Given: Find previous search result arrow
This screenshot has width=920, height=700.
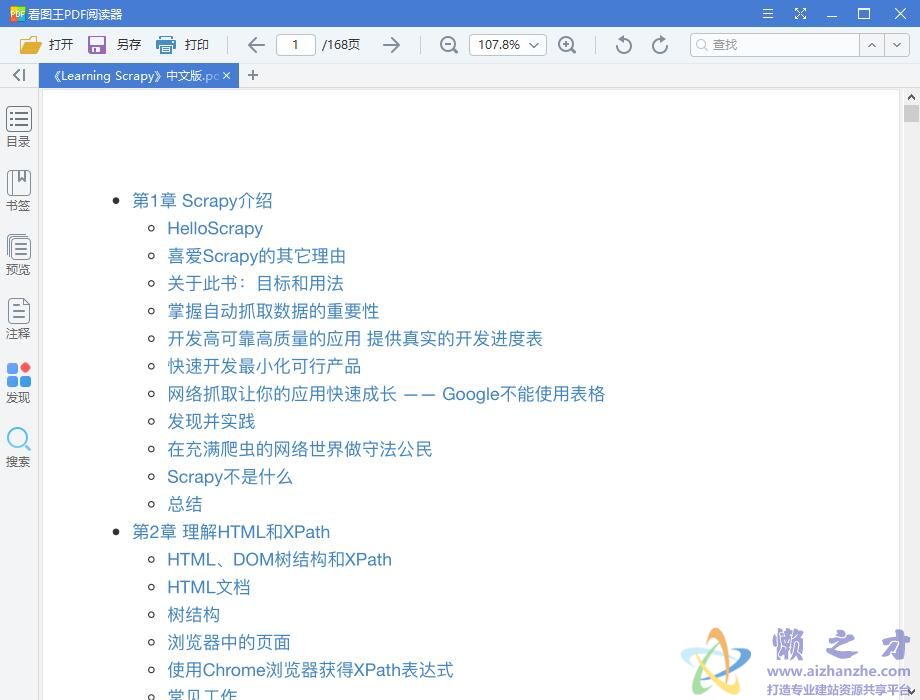Looking at the screenshot, I should pyautogui.click(x=872, y=45).
